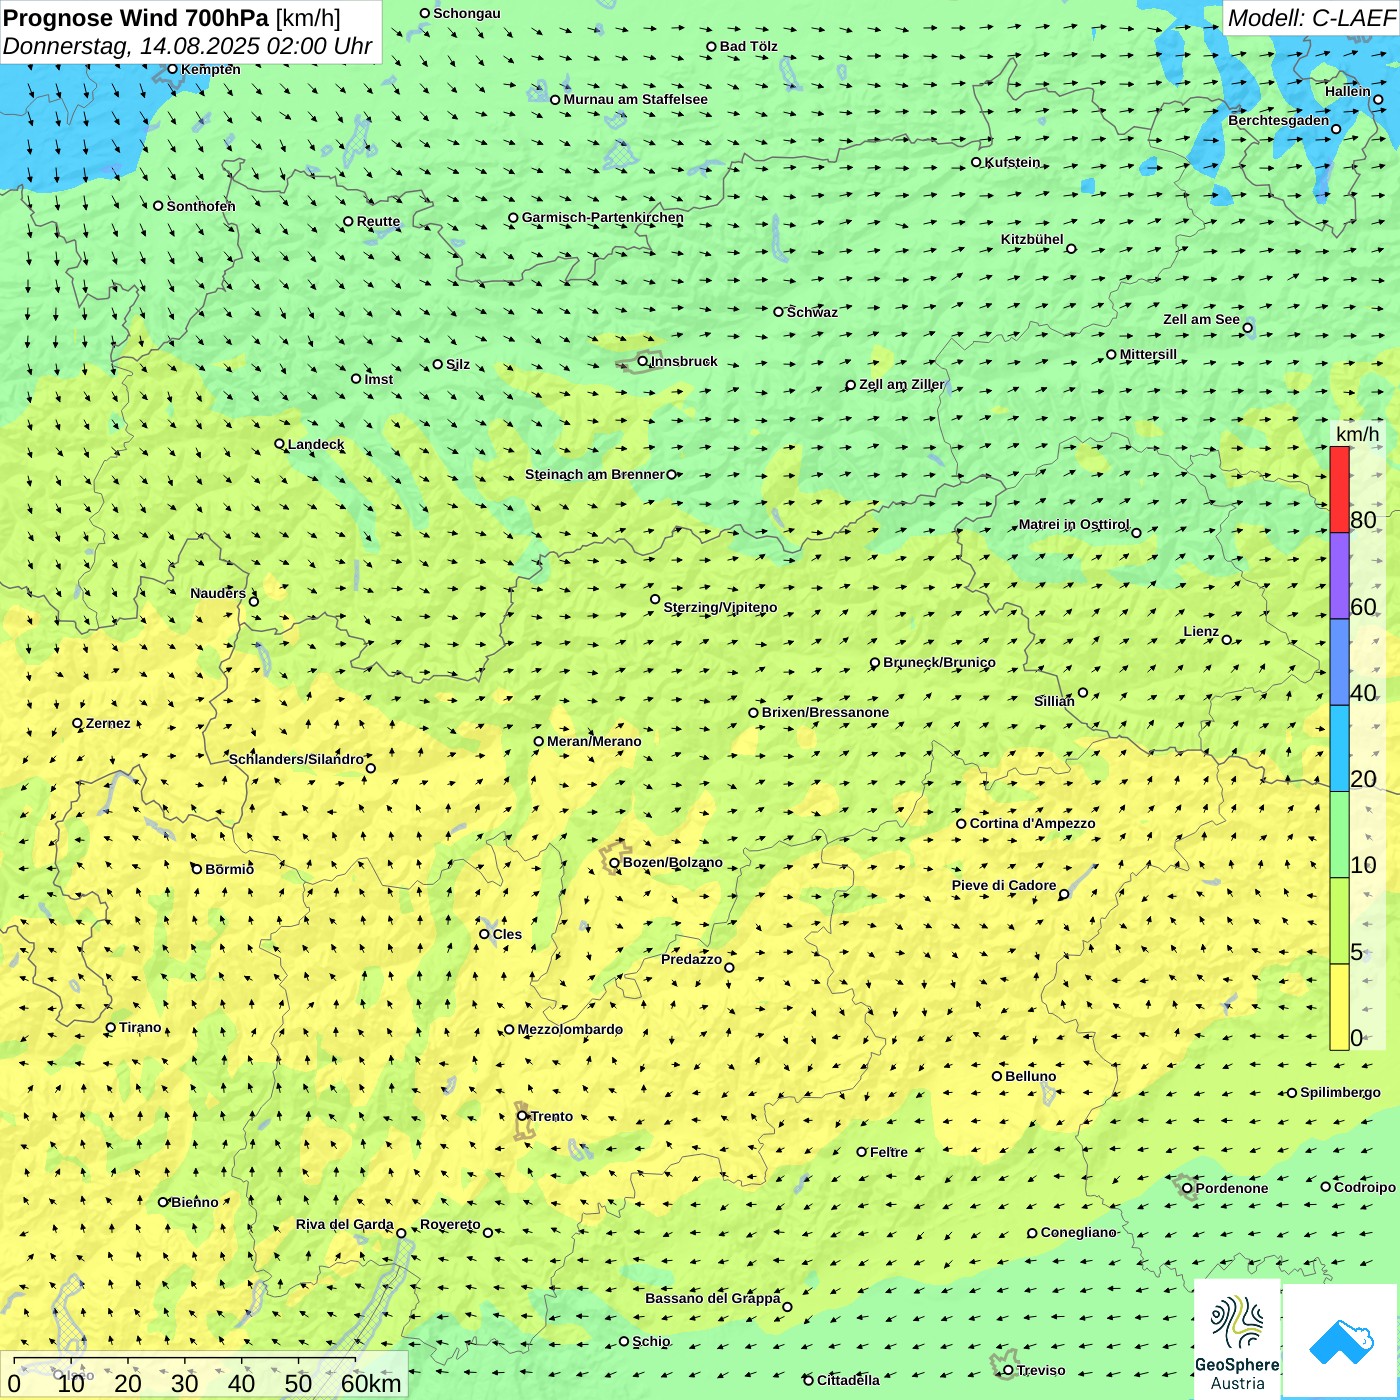Click the Mittersill label
The width and height of the screenshot is (1400, 1400).
click(x=1148, y=354)
